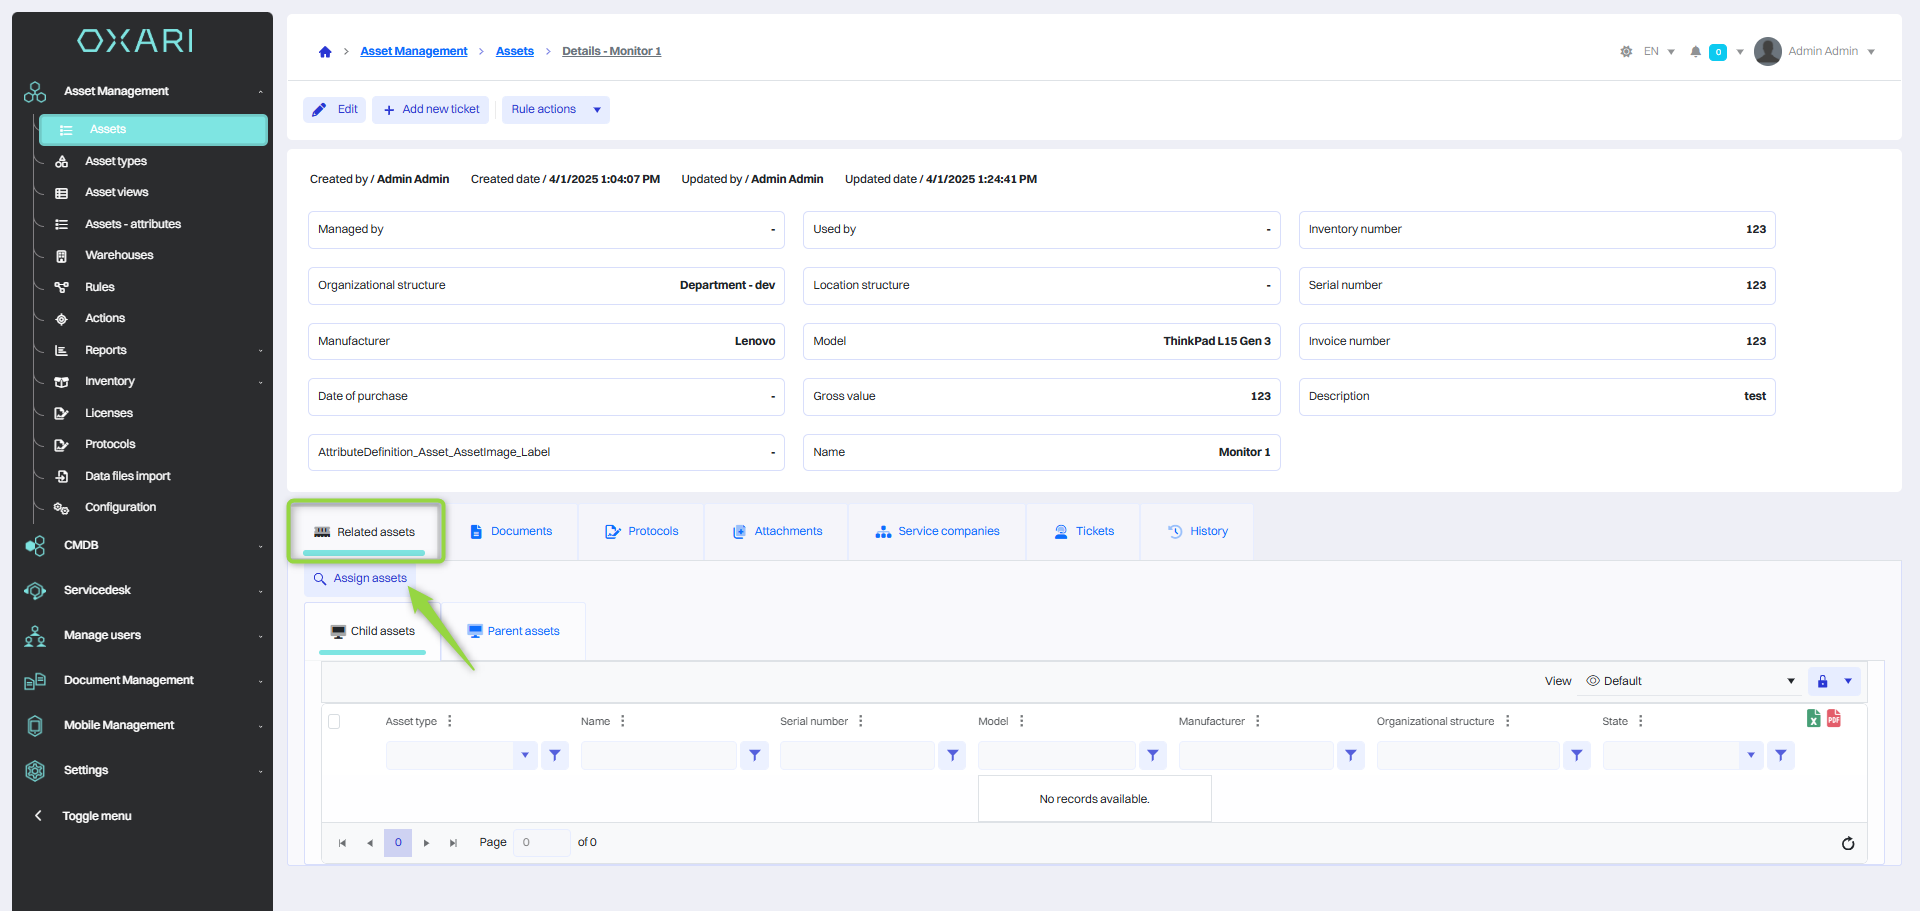Image resolution: width=1920 pixels, height=911 pixels.
Task: Click the lock view icon button
Action: click(x=1822, y=681)
